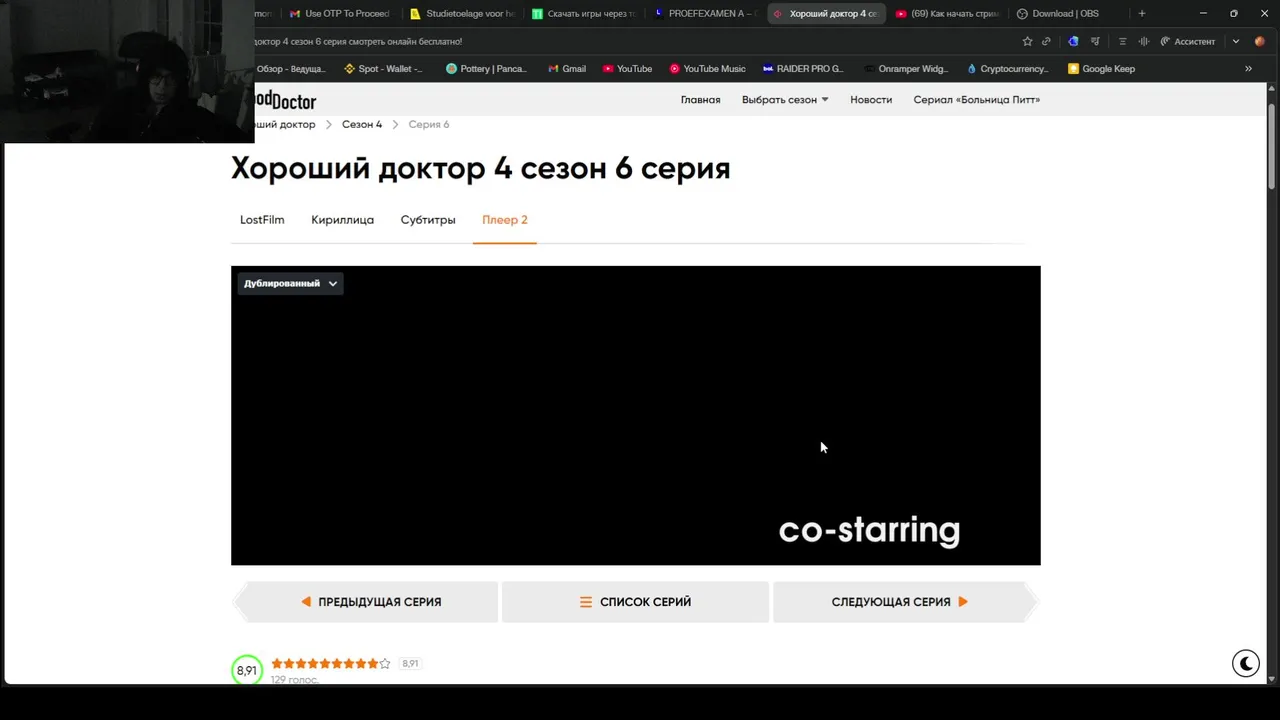Open the Дублированный audio dropdown
This screenshot has width=1280, height=720.
[290, 283]
